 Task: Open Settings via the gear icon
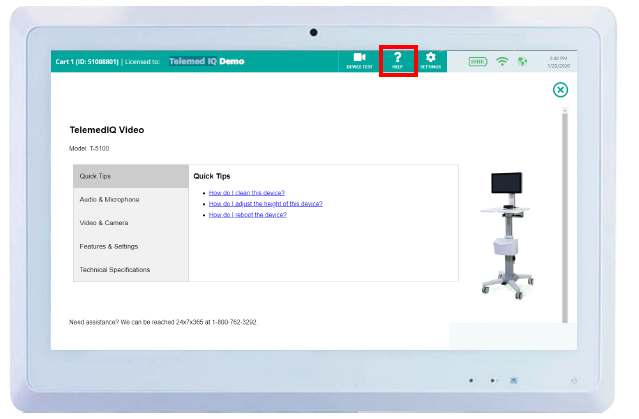click(x=430, y=60)
